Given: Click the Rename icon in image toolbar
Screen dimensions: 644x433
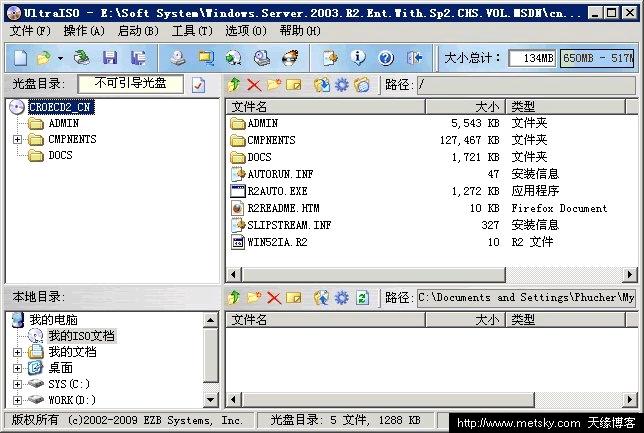Looking at the screenshot, I should [x=294, y=85].
